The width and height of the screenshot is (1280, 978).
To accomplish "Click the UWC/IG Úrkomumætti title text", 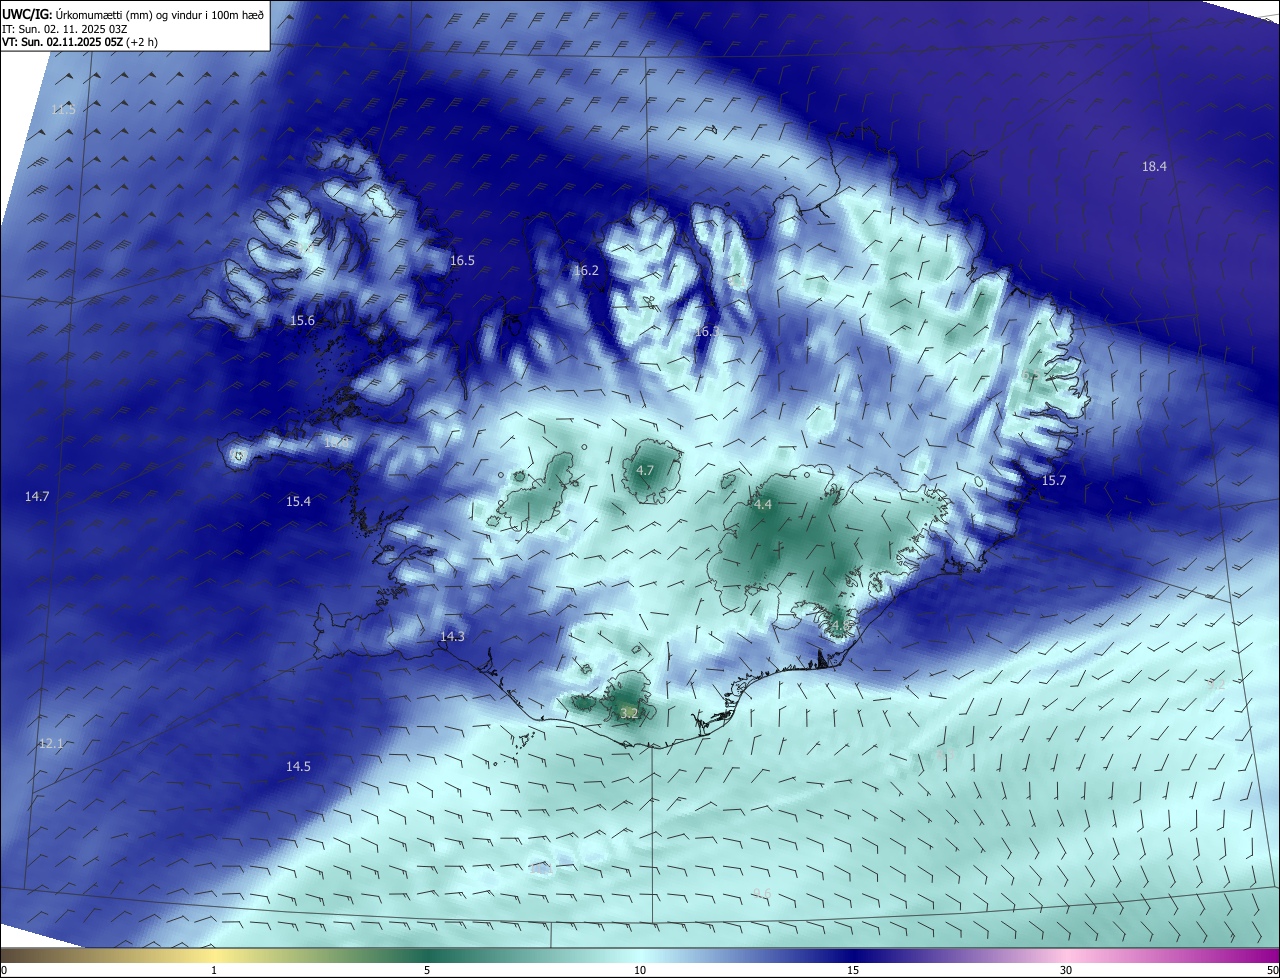I will [133, 15].
